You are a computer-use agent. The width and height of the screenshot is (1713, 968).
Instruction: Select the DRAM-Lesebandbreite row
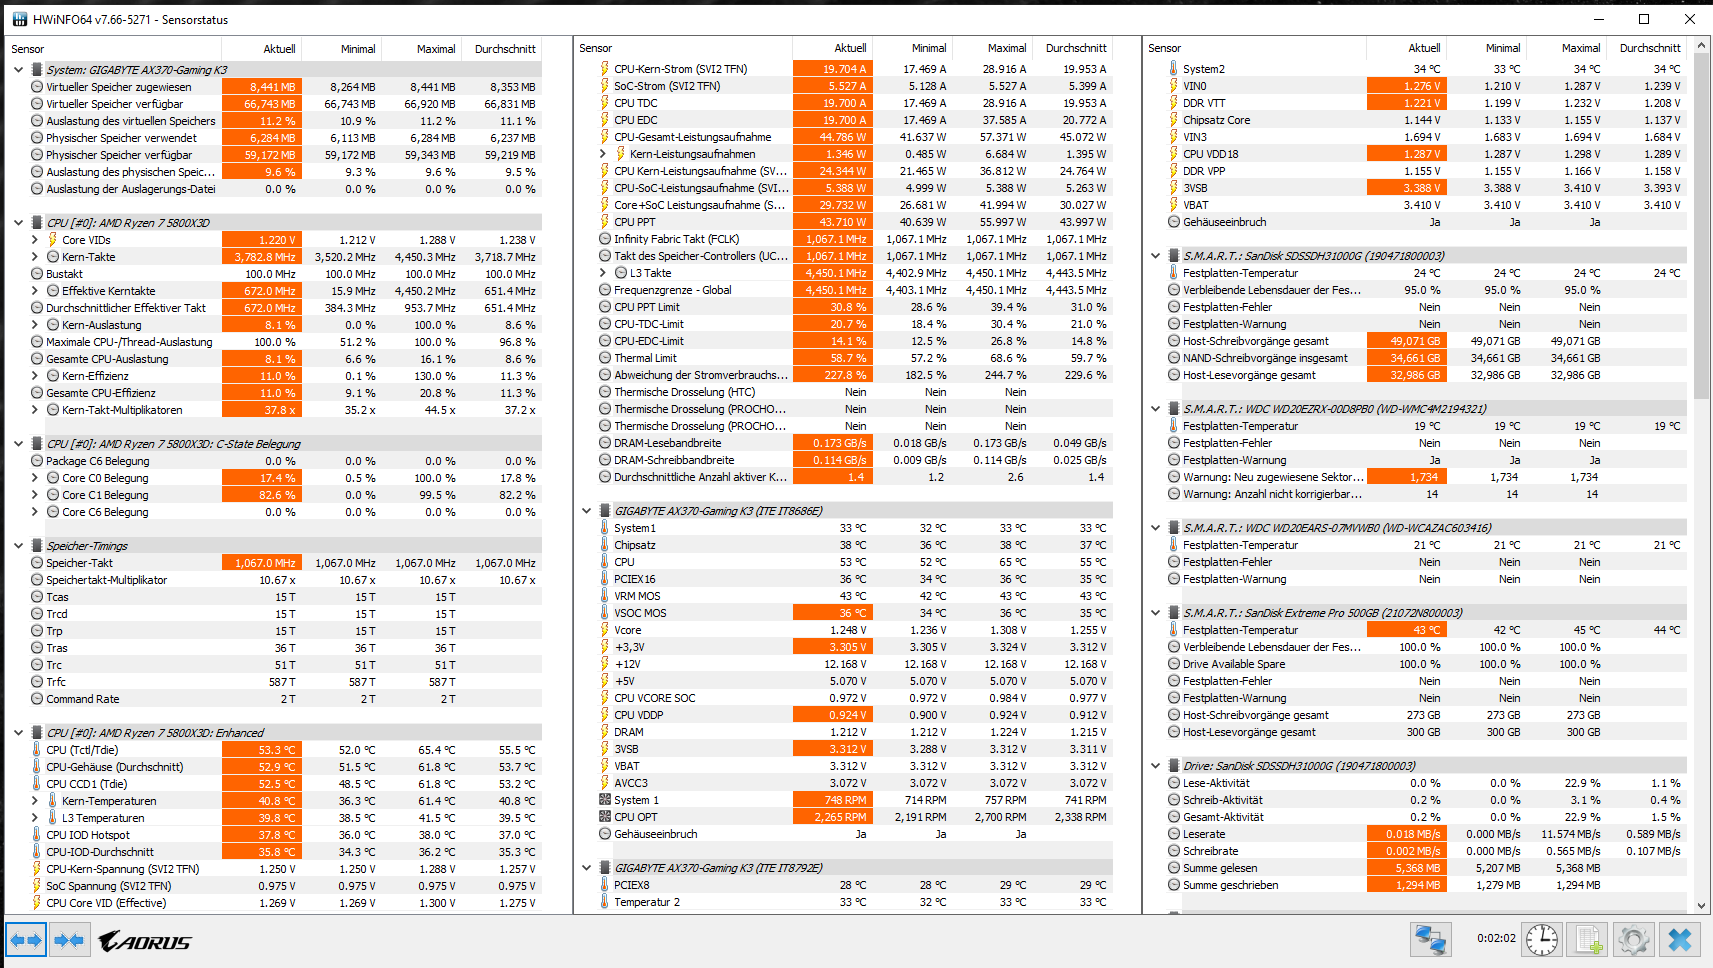[853, 443]
